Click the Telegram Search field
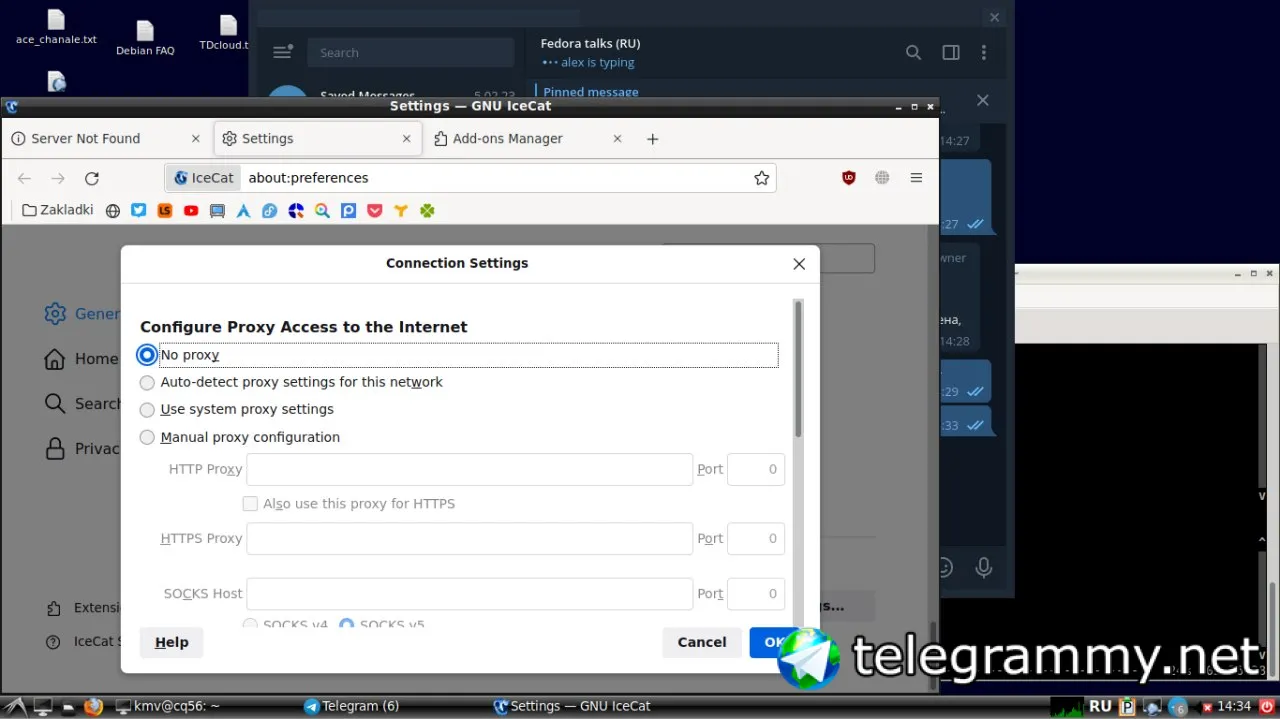This screenshot has width=1280, height=719. click(411, 53)
